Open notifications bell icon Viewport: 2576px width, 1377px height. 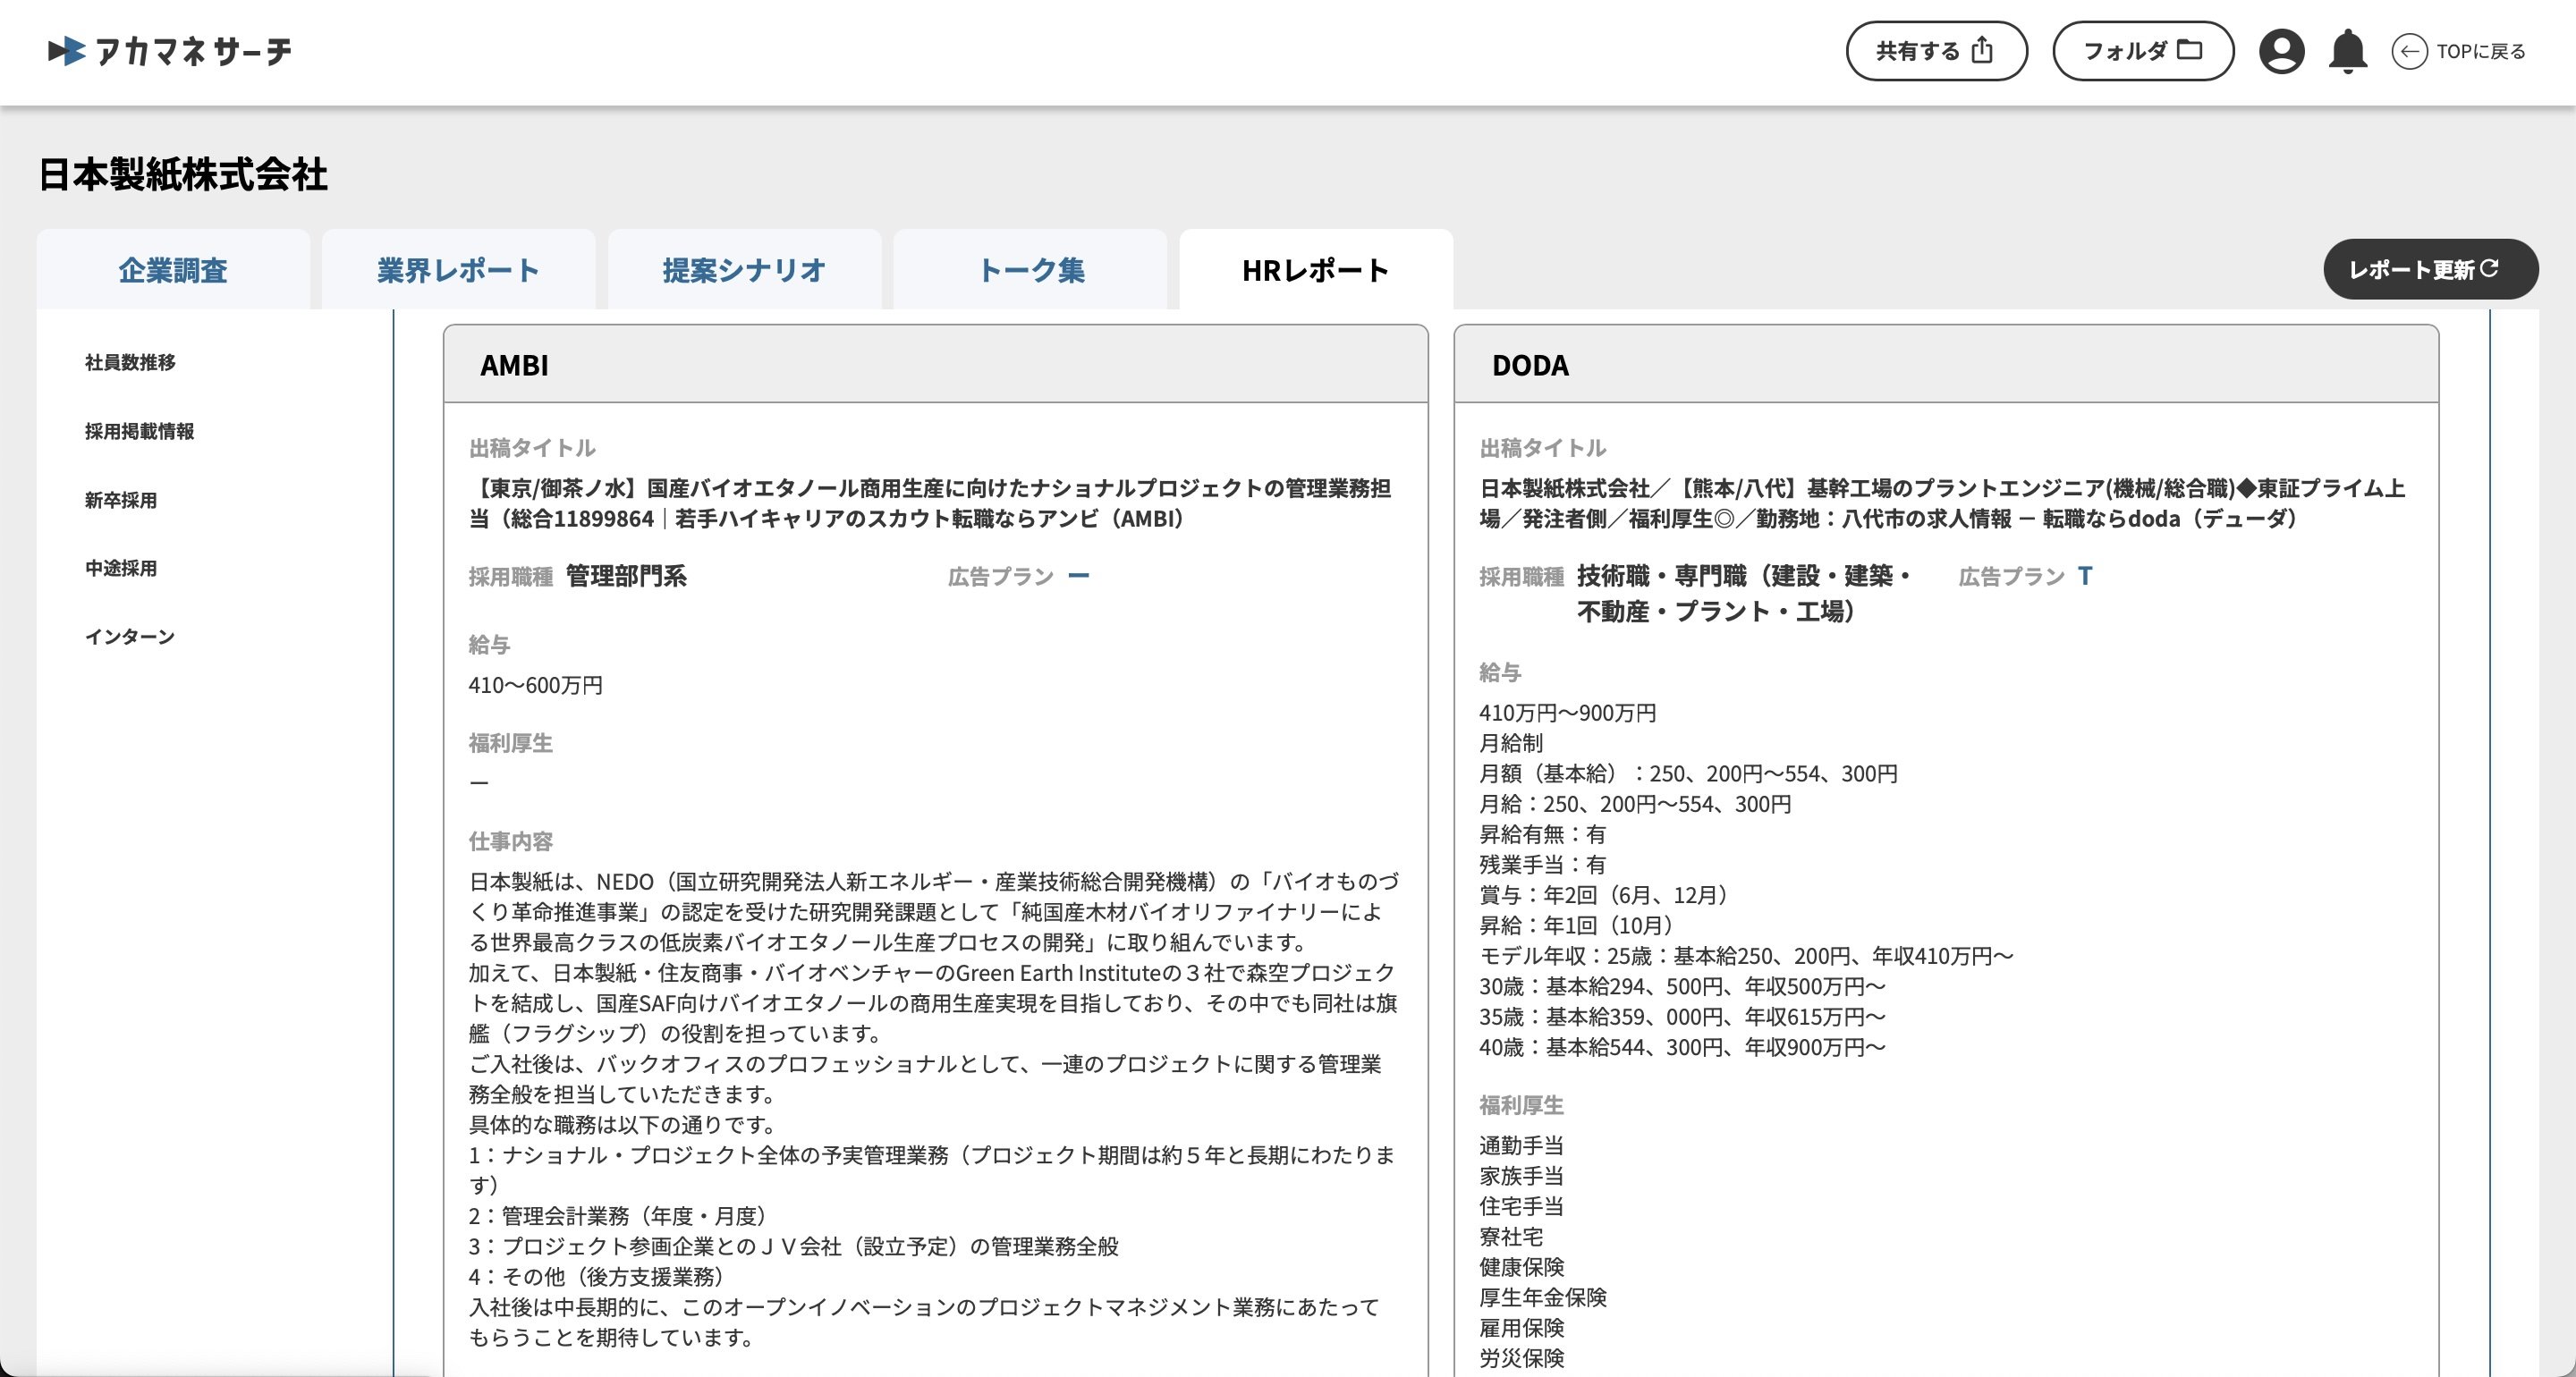point(2347,51)
